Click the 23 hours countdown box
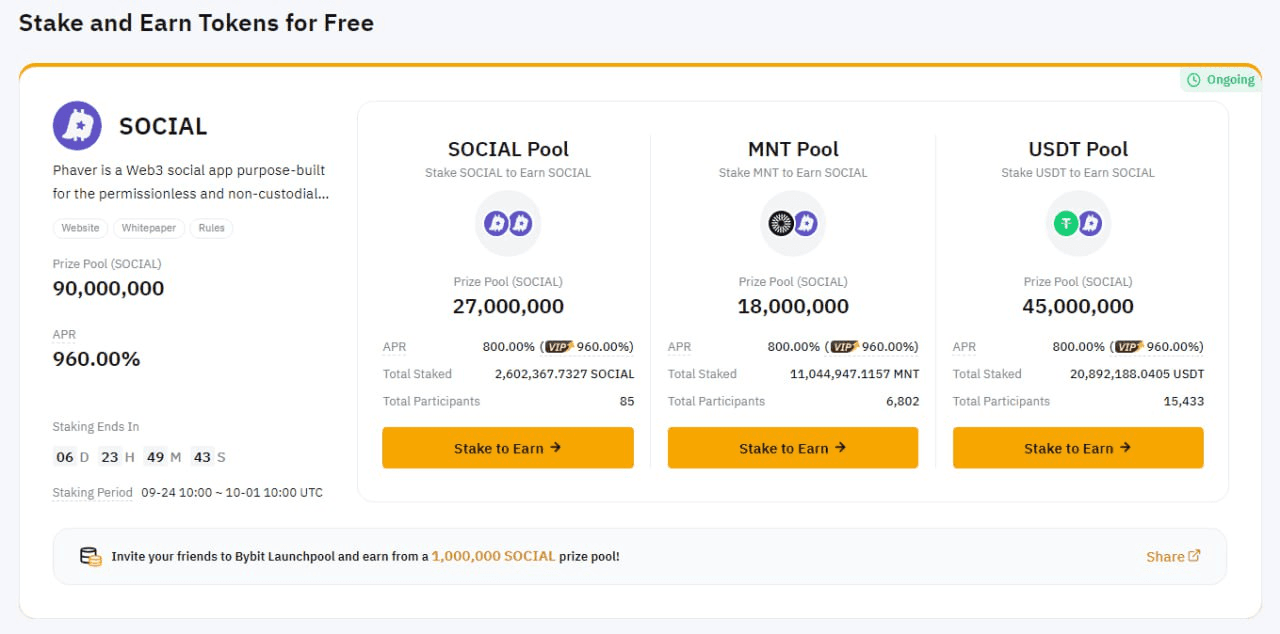The image size is (1280, 634). tap(110, 457)
